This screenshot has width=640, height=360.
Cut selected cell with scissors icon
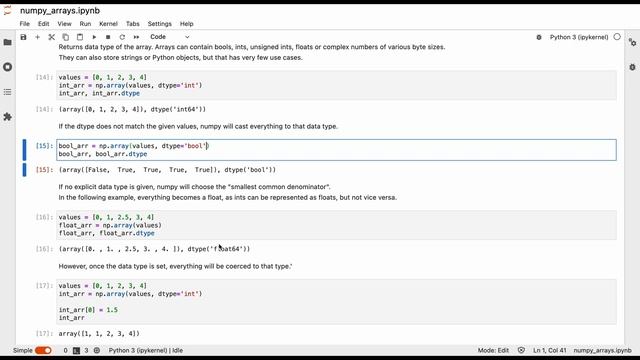tap(51, 37)
